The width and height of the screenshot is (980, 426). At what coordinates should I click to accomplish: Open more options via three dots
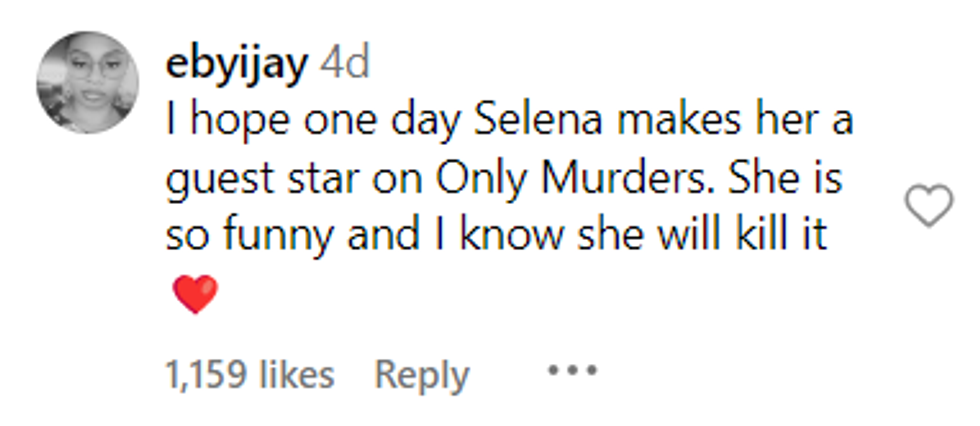(x=572, y=372)
